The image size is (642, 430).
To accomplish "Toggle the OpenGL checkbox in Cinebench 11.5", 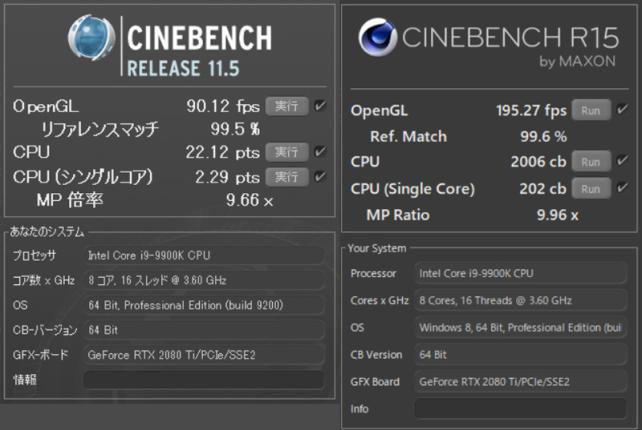I will [320, 106].
